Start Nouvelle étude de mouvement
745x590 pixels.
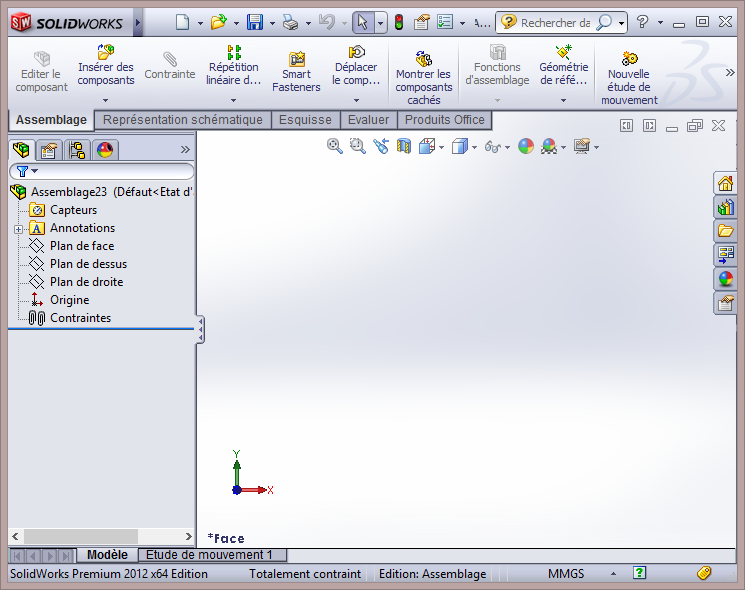click(629, 60)
